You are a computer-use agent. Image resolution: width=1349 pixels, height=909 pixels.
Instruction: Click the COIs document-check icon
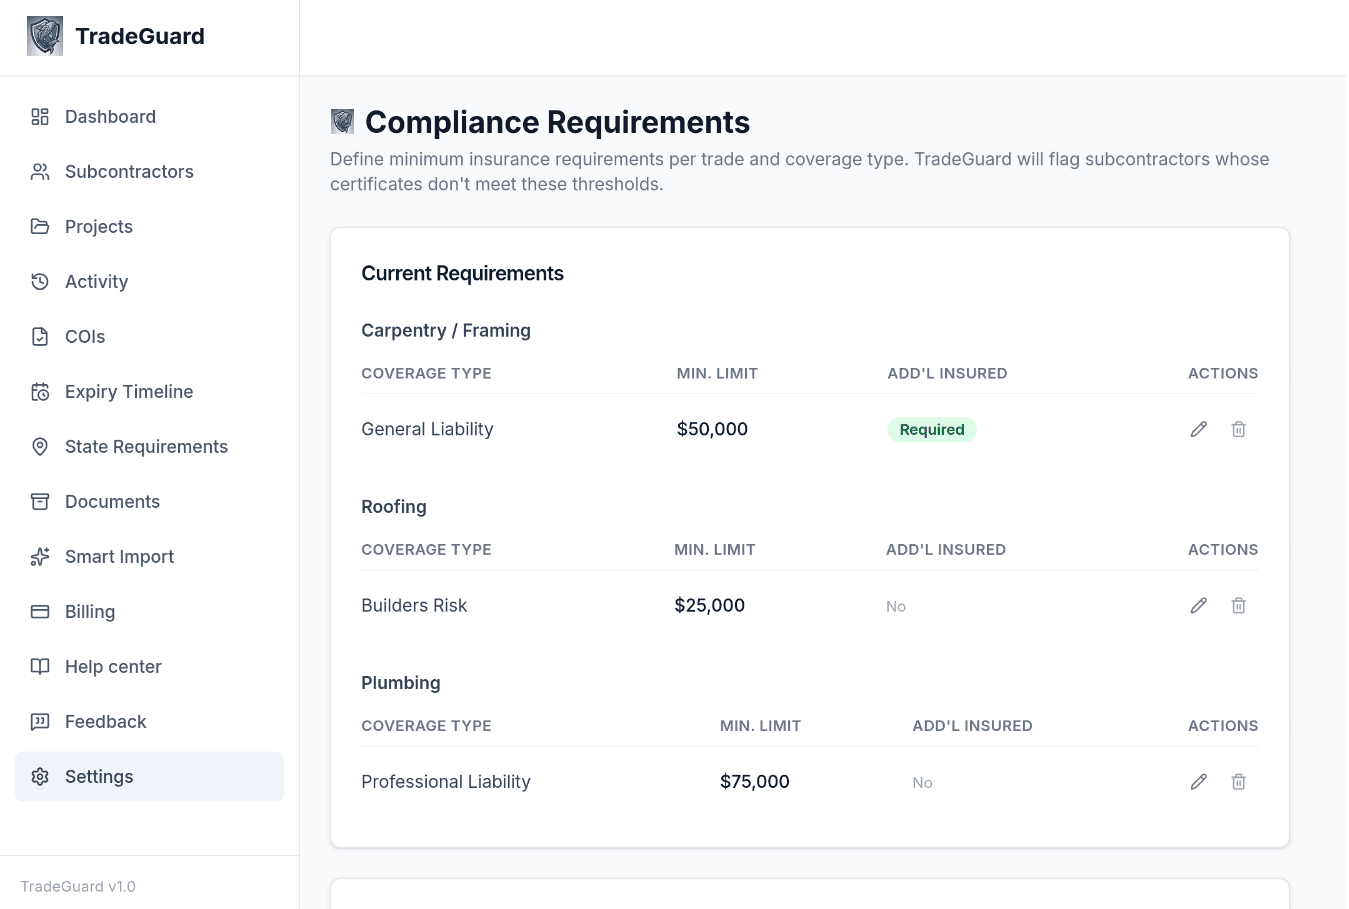coord(40,337)
